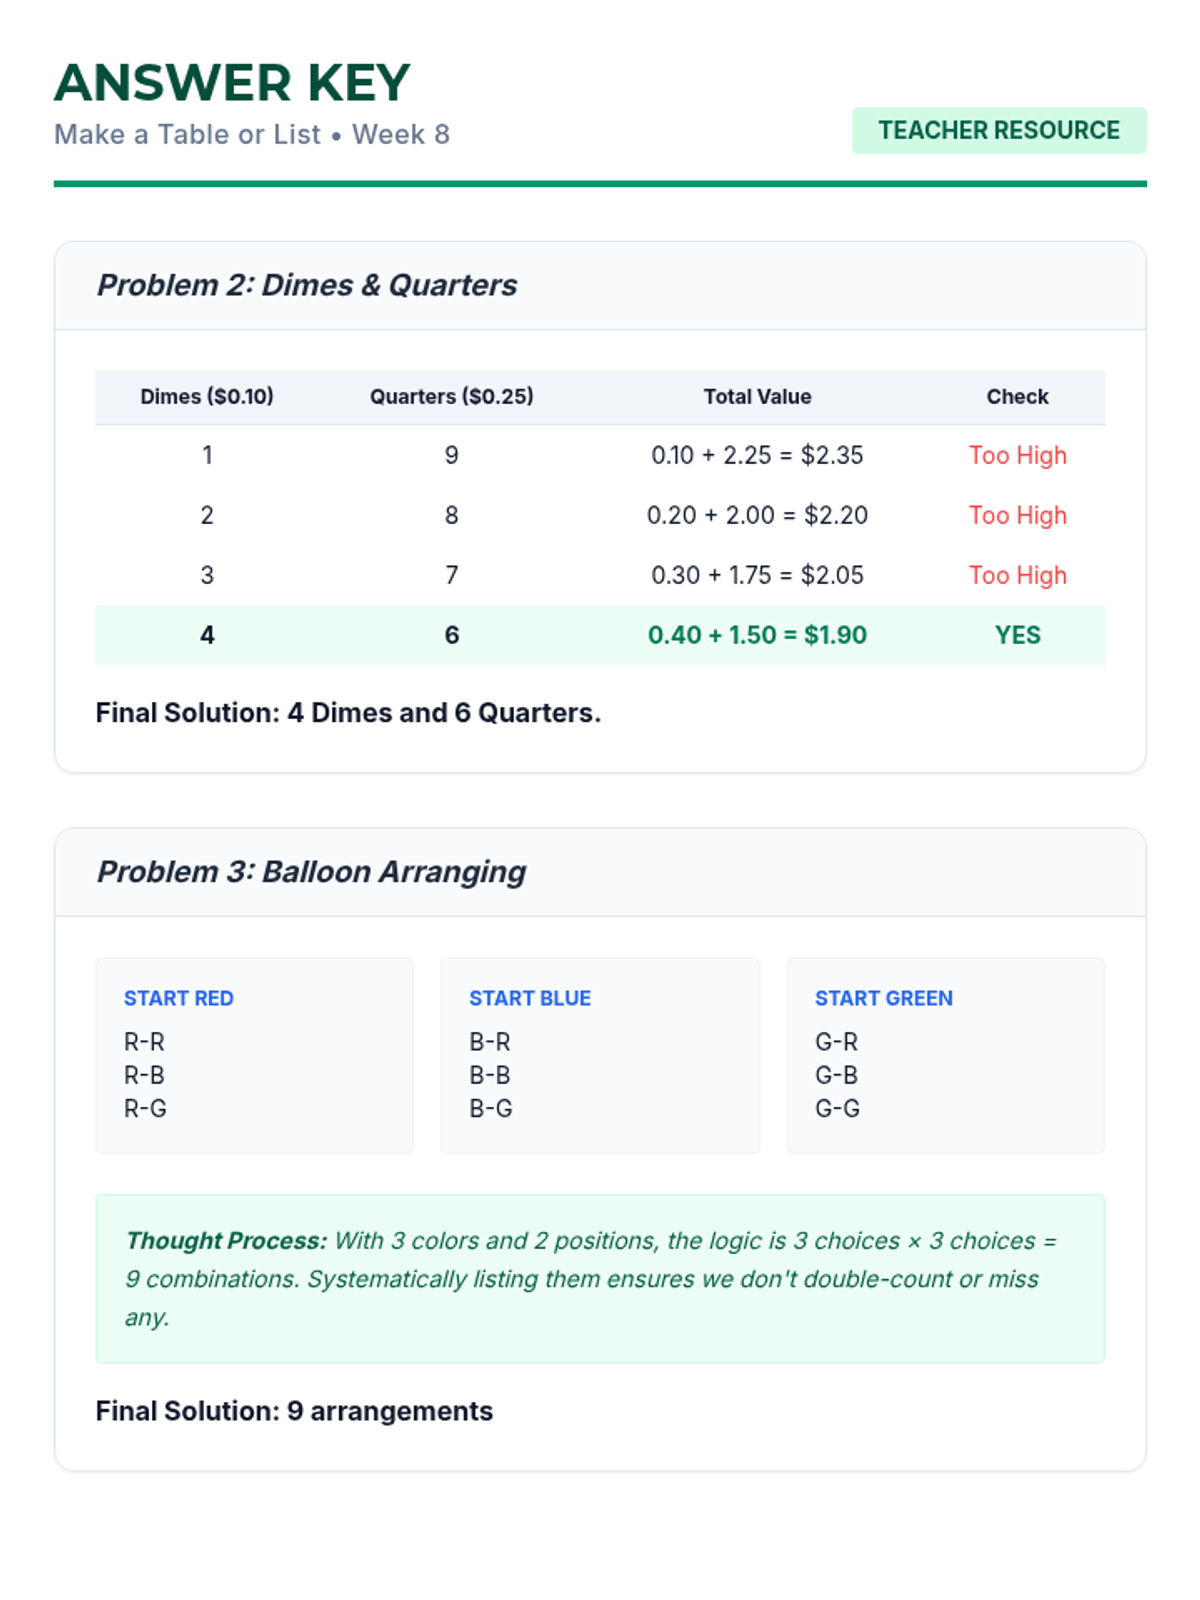Viewport: 1200px width, 1600px height.
Task: Click the START RED label
Action: pos(178,998)
